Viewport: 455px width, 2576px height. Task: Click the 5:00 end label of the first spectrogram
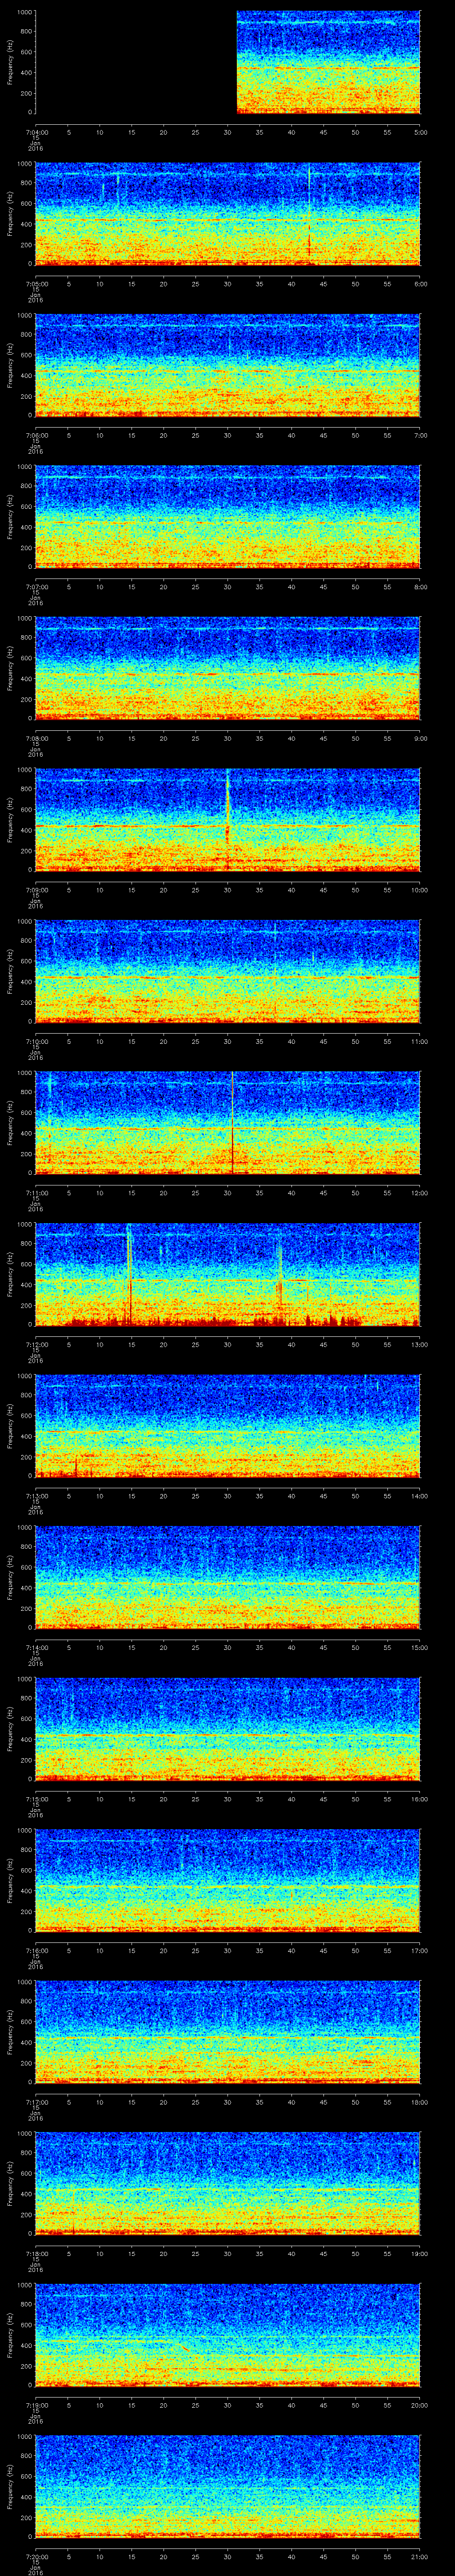[420, 132]
